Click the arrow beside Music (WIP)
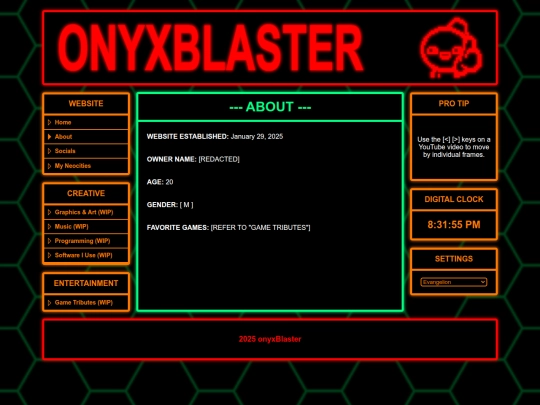 pyautogui.click(x=49, y=227)
